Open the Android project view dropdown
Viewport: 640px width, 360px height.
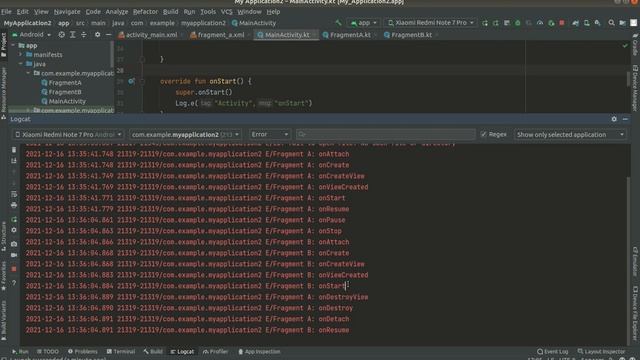tap(32, 35)
